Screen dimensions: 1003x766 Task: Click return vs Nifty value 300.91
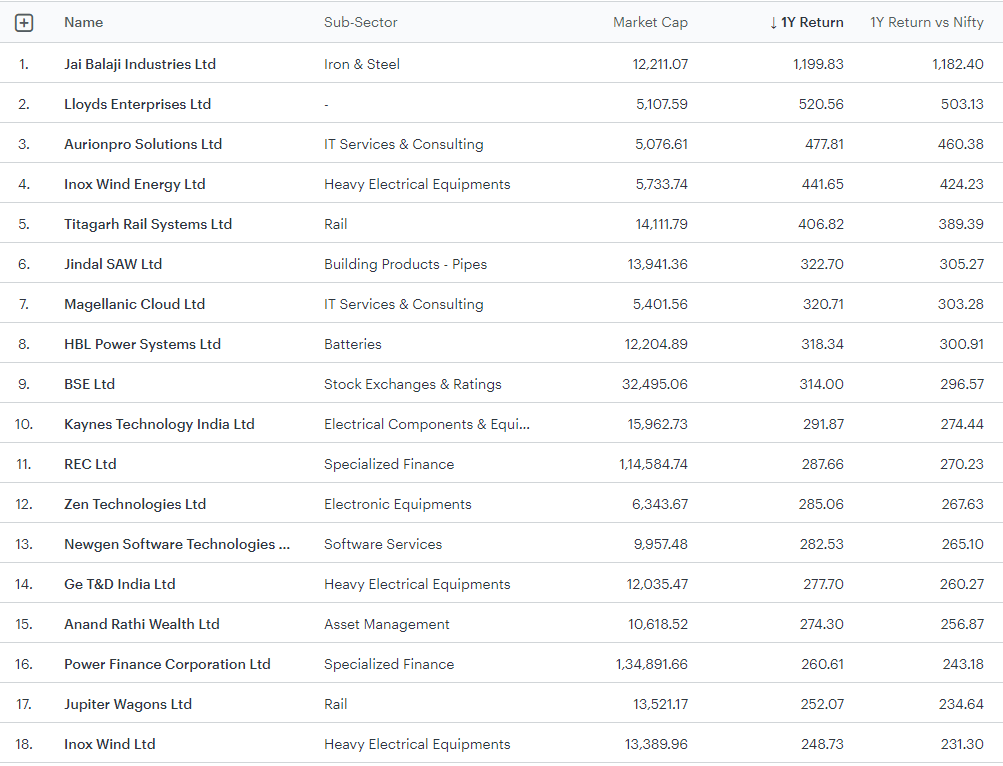[x=961, y=344]
